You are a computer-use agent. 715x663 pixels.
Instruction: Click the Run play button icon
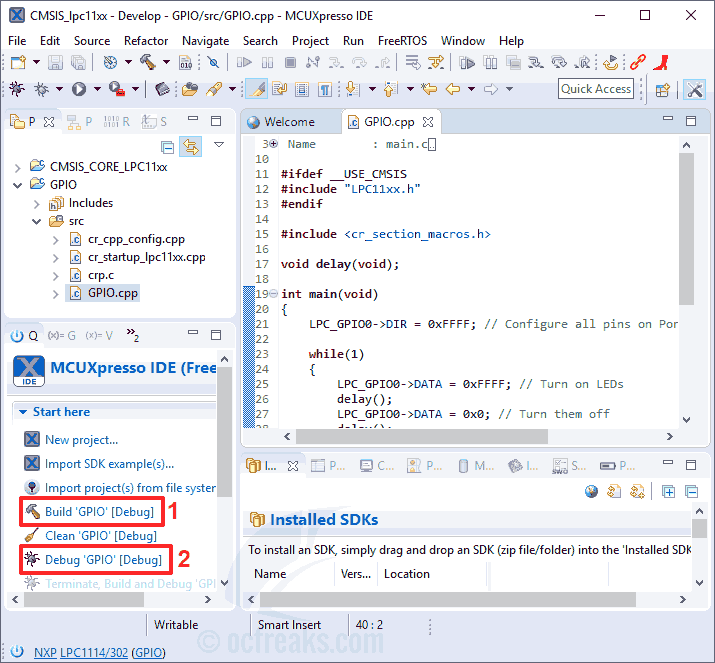[x=78, y=89]
